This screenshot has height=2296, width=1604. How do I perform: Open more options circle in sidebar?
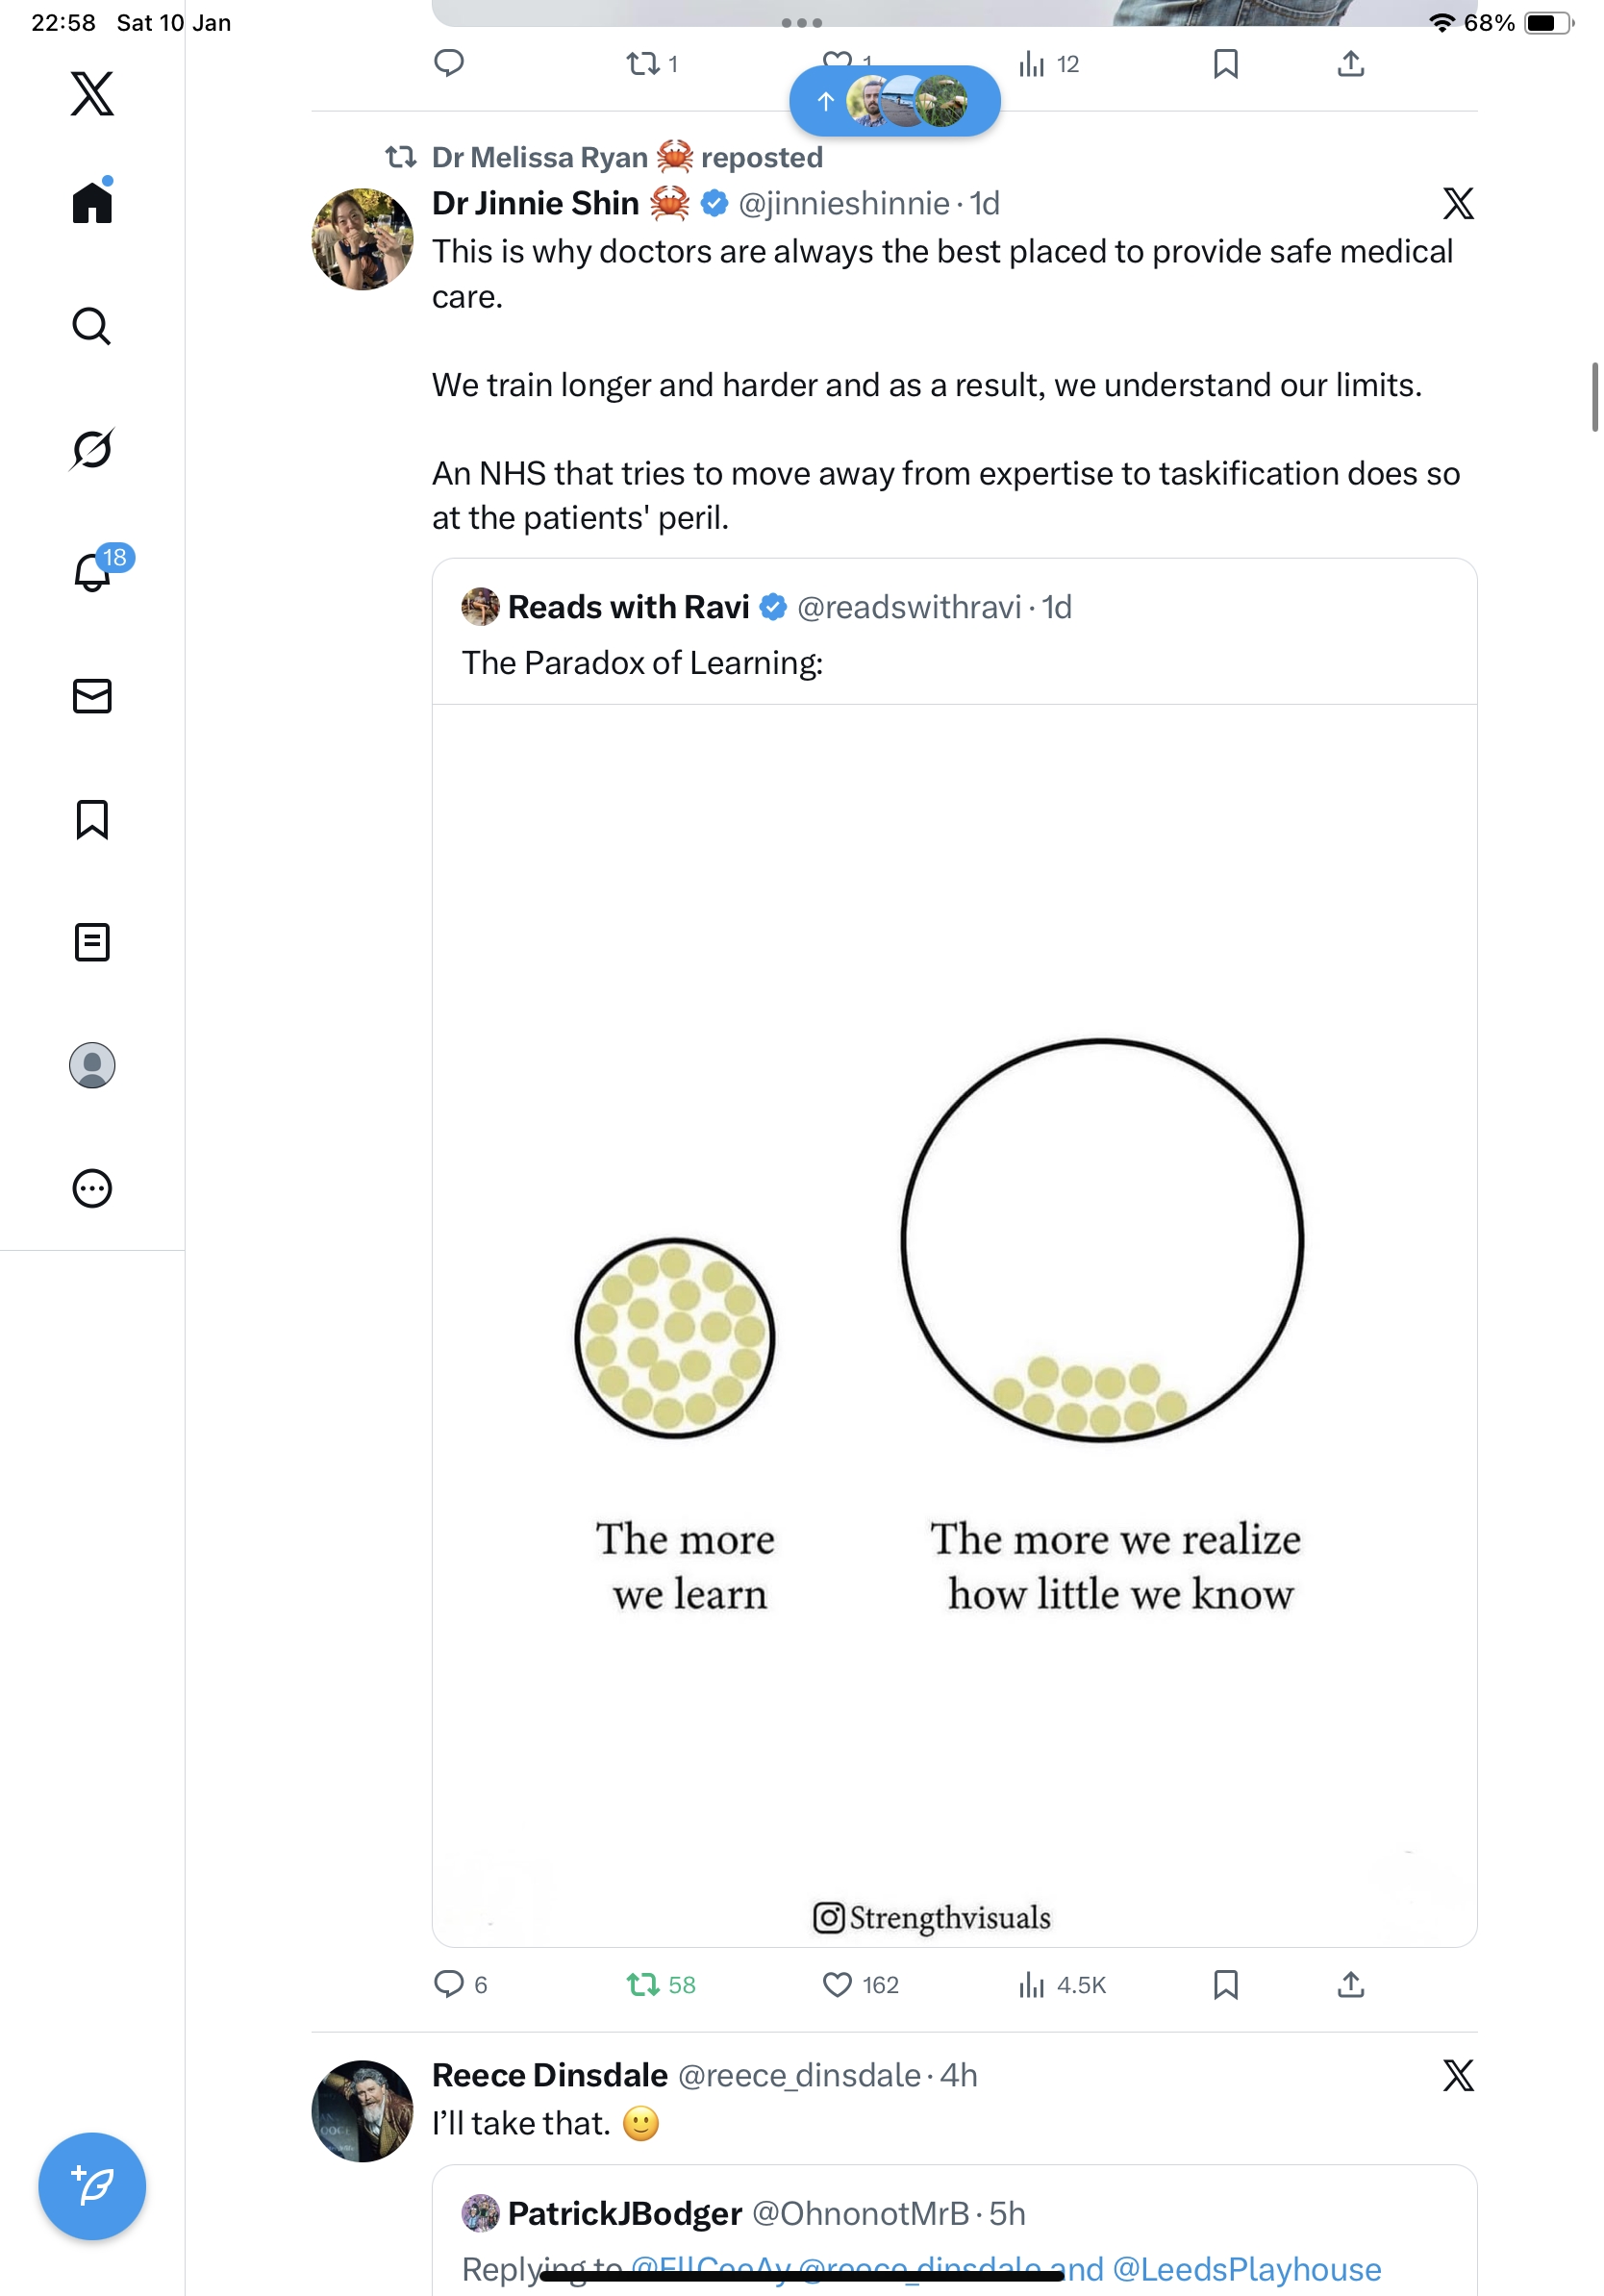pyautogui.click(x=92, y=1188)
